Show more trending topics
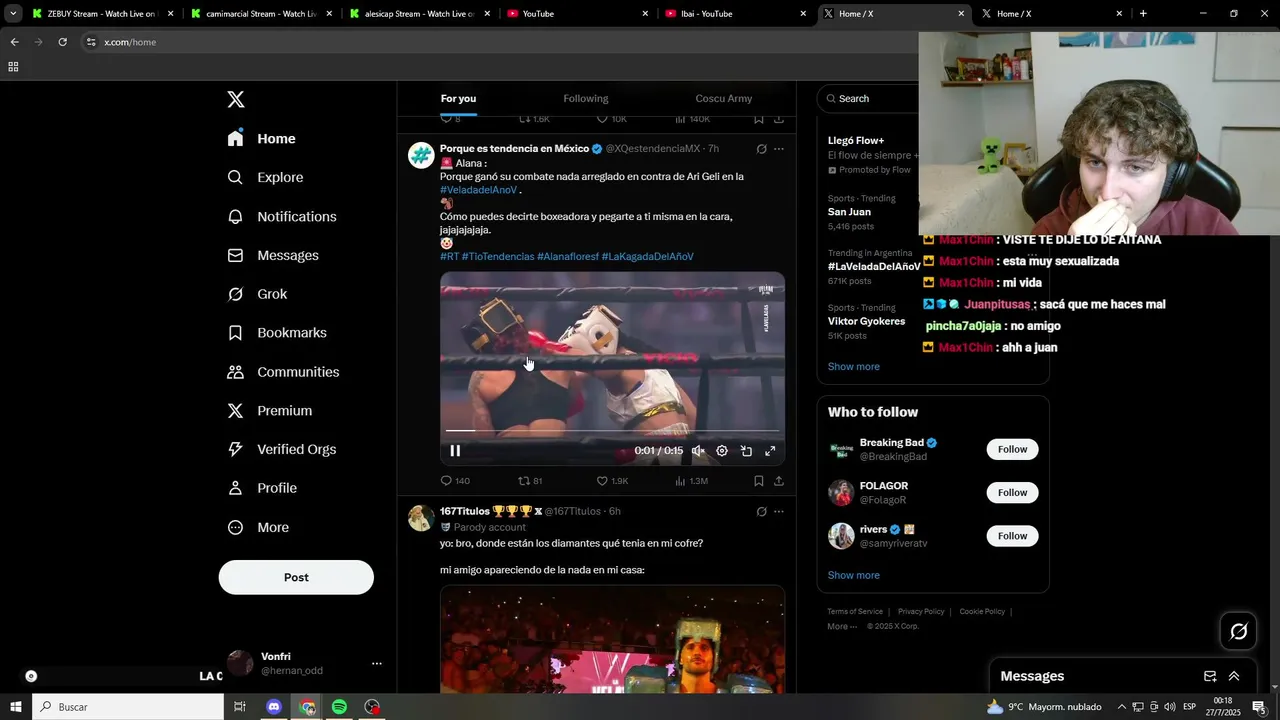Image resolution: width=1280 pixels, height=720 pixels. point(854,367)
